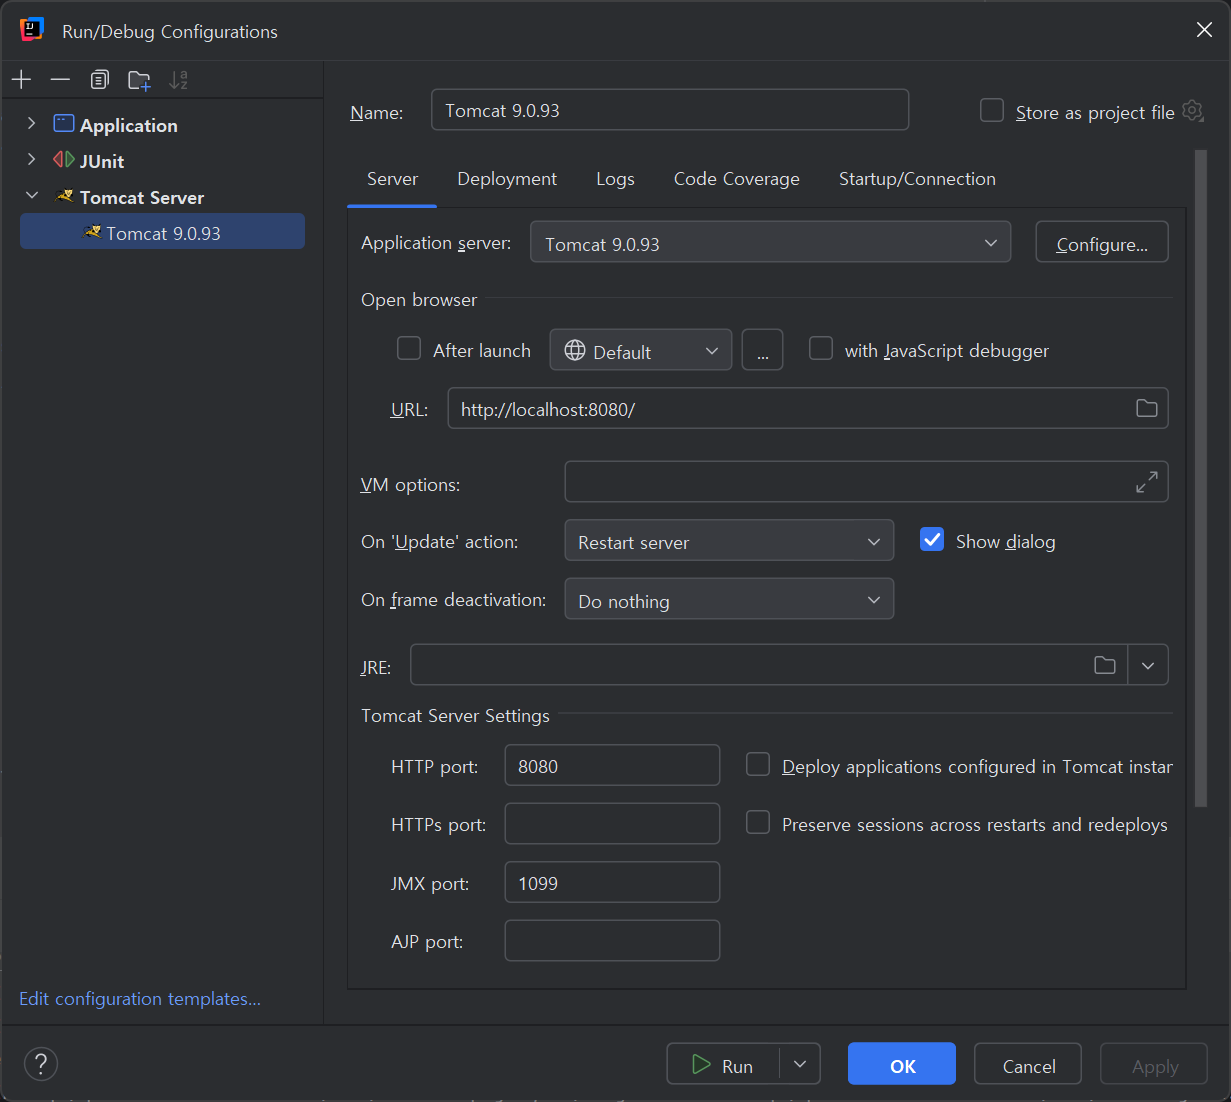Click the JUnit configuration type icon
The width and height of the screenshot is (1231, 1102).
click(x=64, y=160)
